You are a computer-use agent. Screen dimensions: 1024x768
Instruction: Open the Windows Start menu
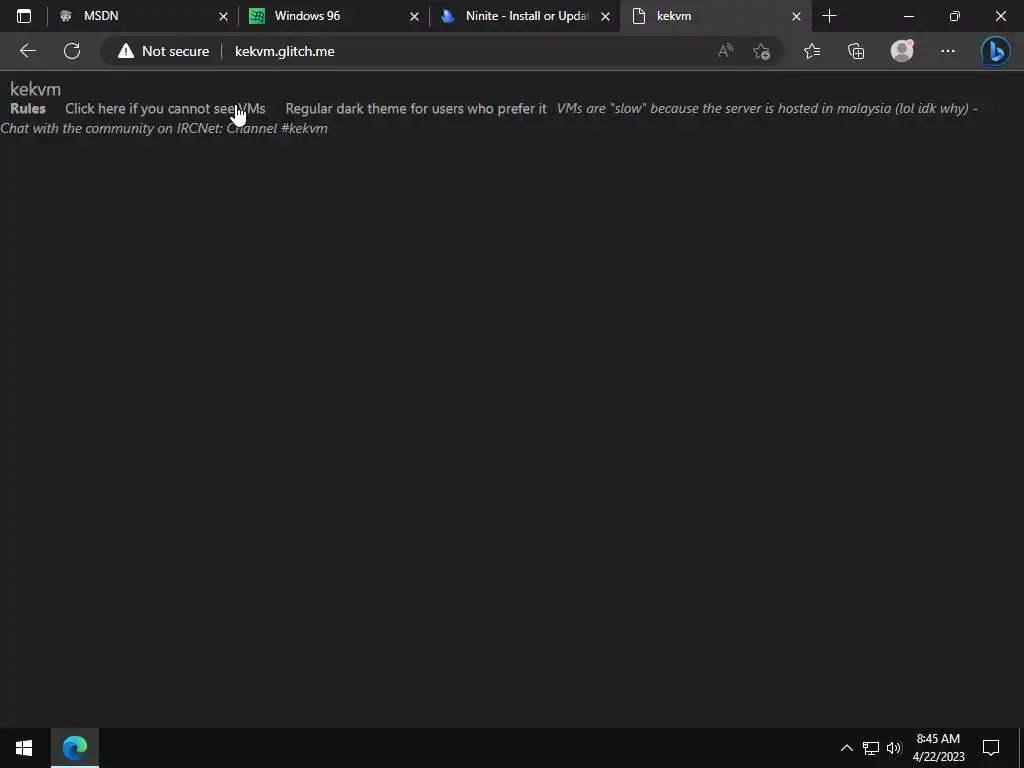[x=24, y=748]
